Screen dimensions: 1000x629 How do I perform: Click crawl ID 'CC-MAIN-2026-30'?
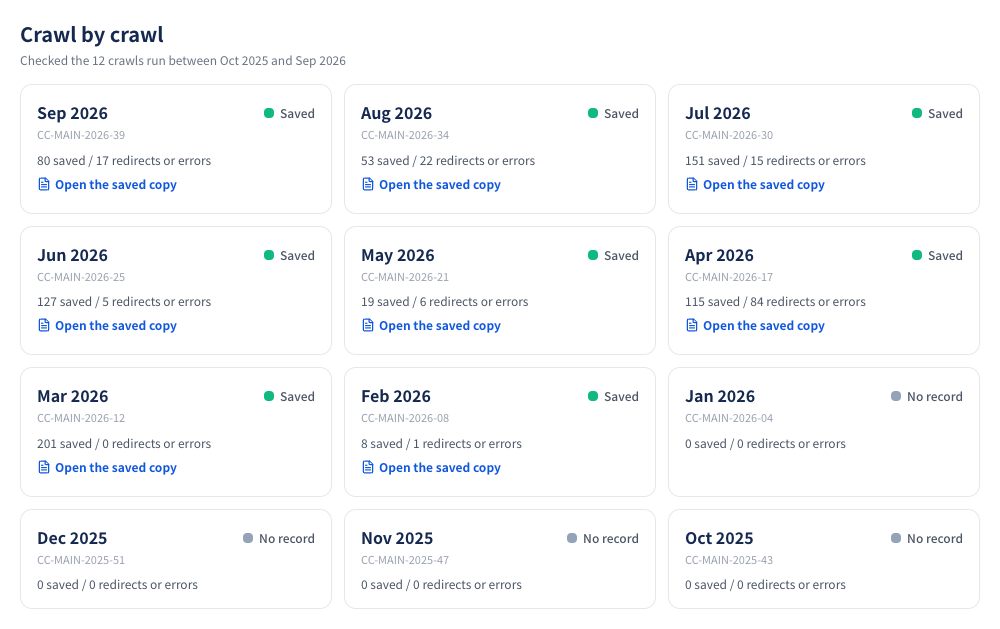(x=729, y=135)
